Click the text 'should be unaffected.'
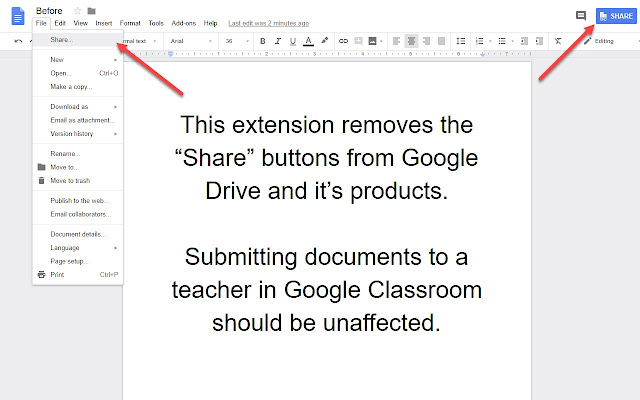 (x=326, y=323)
